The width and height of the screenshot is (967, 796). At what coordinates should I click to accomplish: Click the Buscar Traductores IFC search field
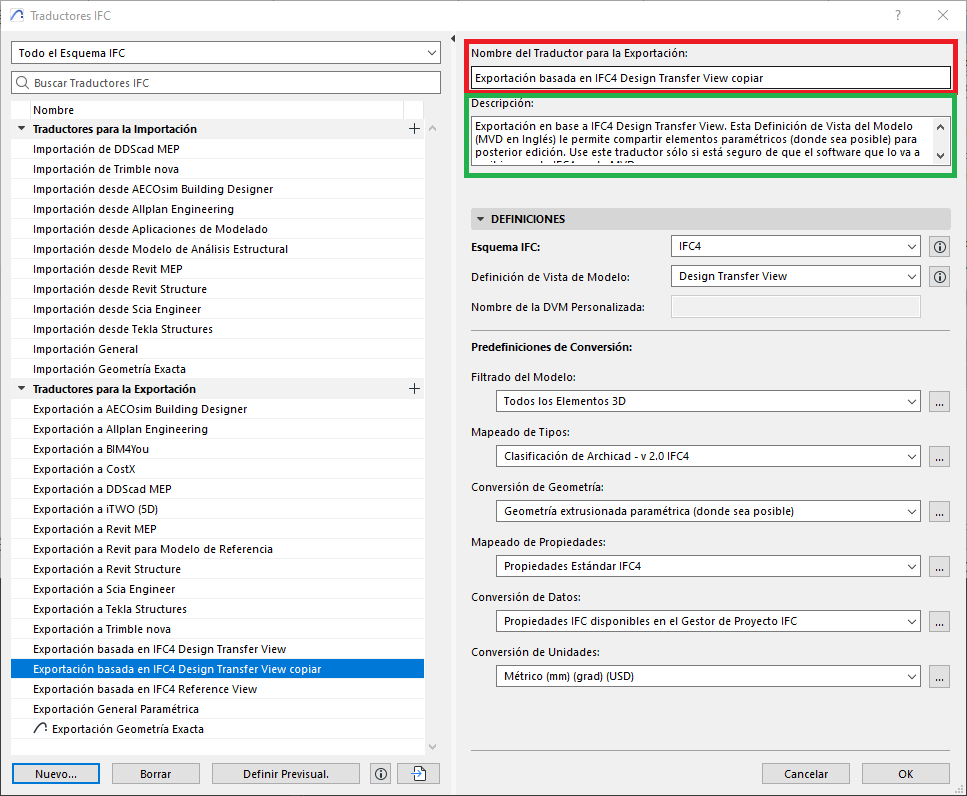pos(226,83)
